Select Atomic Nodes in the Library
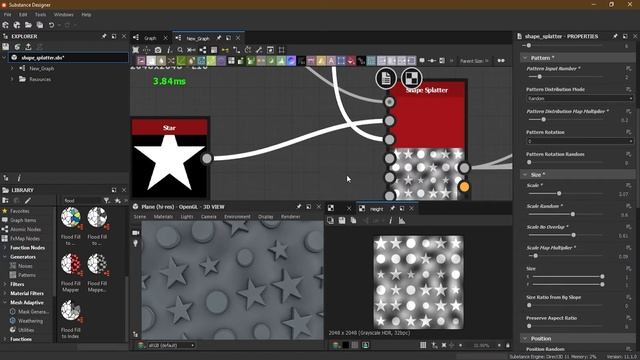The height and width of the screenshot is (360, 640). [x=25, y=229]
